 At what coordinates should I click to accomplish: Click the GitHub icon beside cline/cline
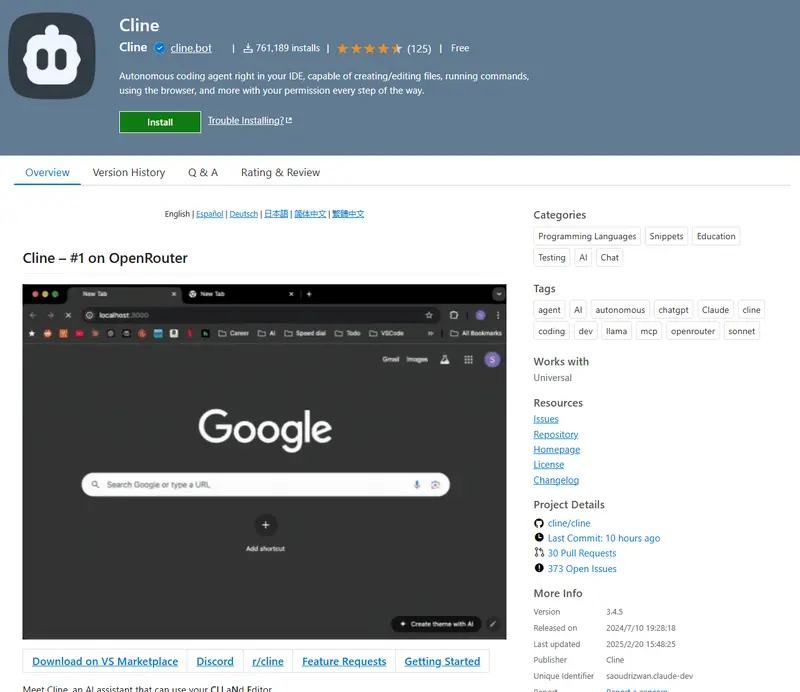(x=540, y=523)
